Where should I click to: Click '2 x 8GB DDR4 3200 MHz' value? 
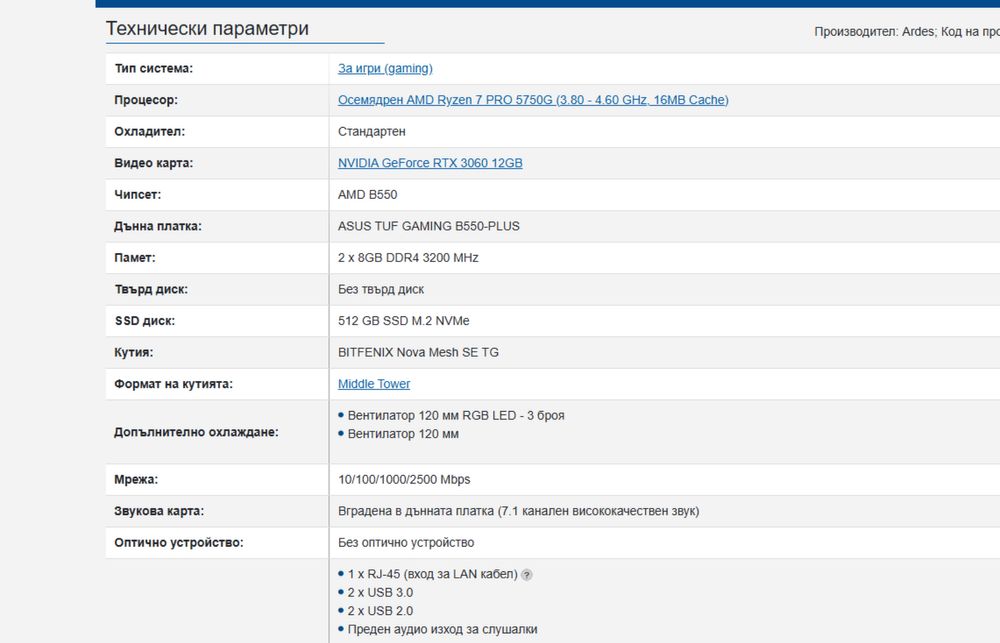click(408, 258)
